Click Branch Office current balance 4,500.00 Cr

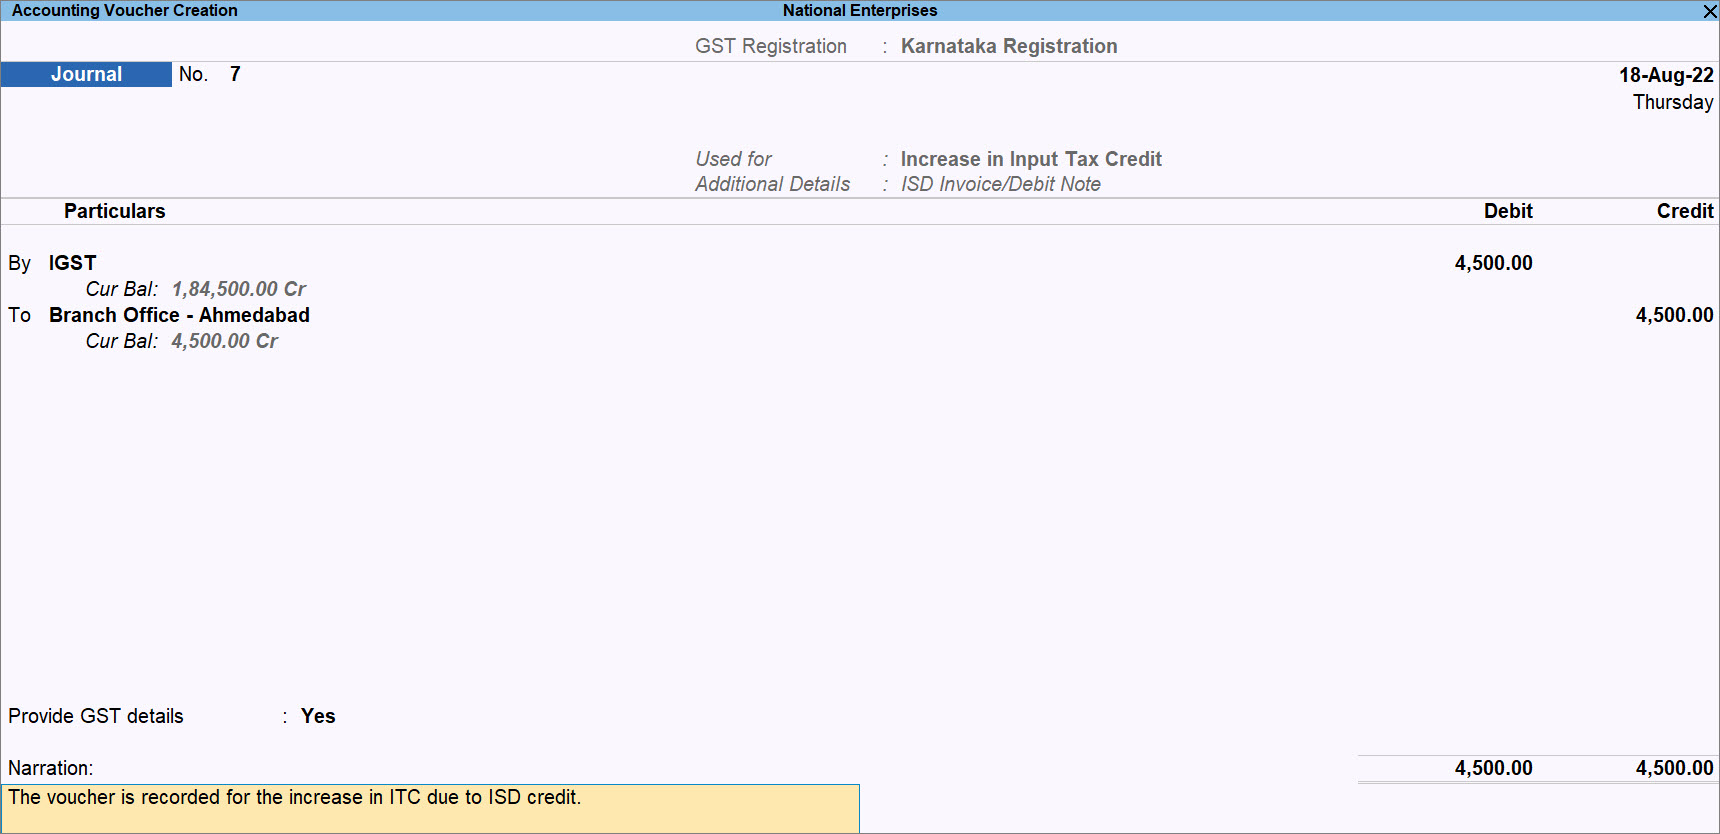pyautogui.click(x=225, y=341)
